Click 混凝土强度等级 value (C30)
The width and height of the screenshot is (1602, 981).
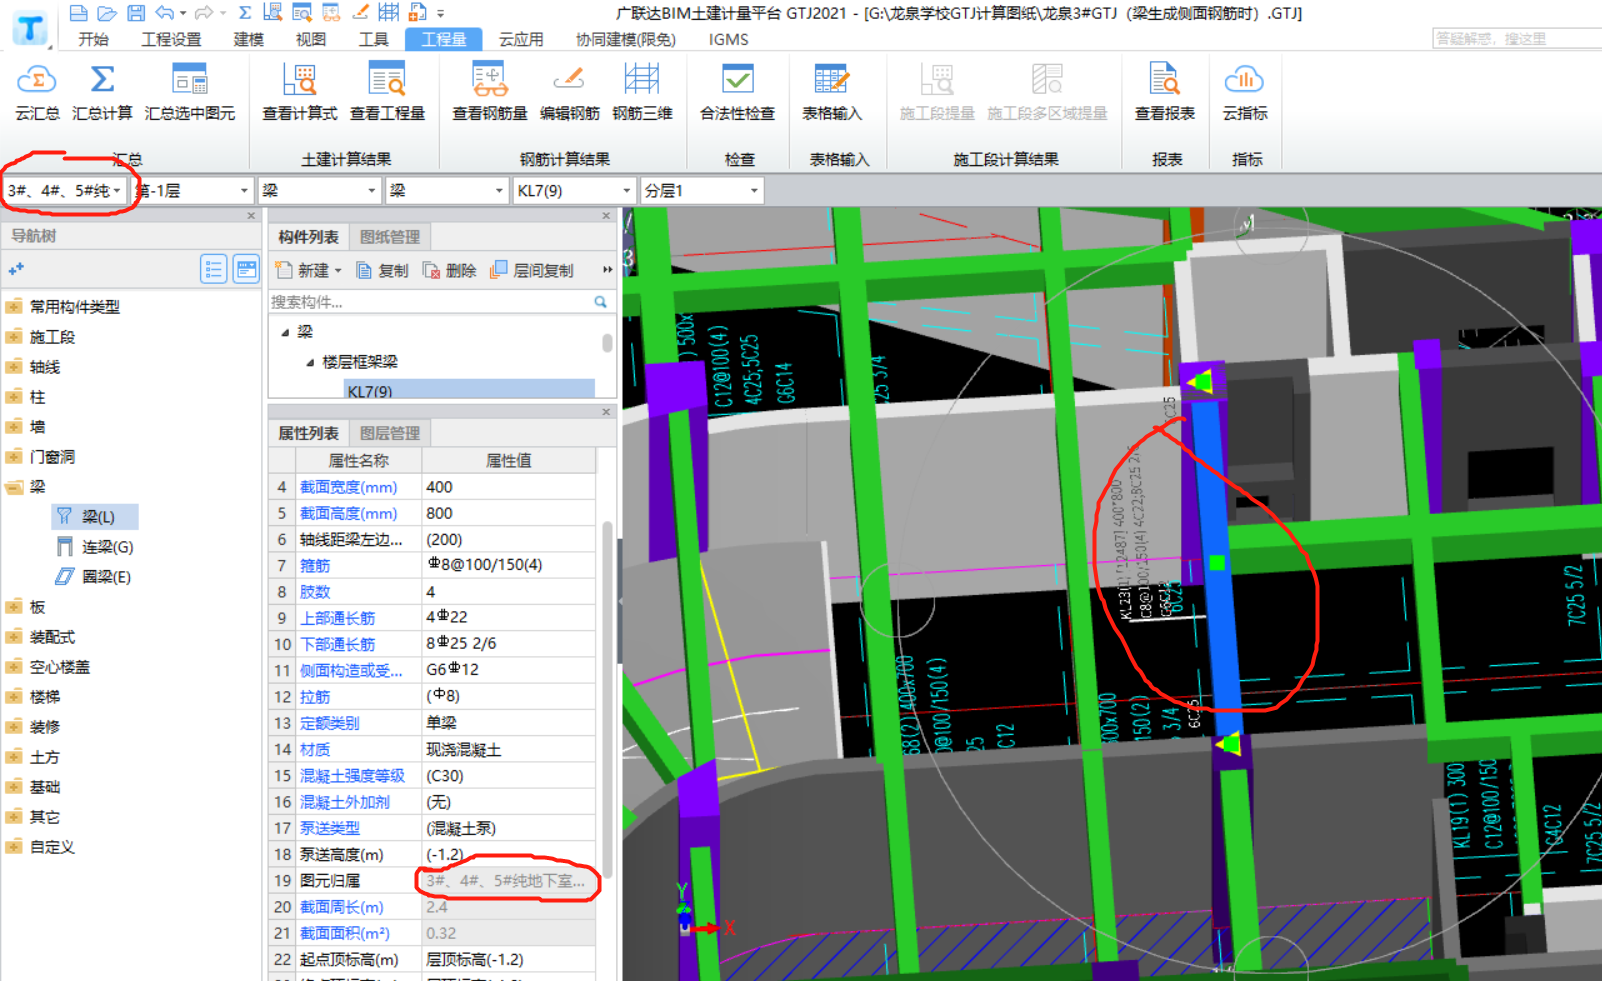point(508,775)
